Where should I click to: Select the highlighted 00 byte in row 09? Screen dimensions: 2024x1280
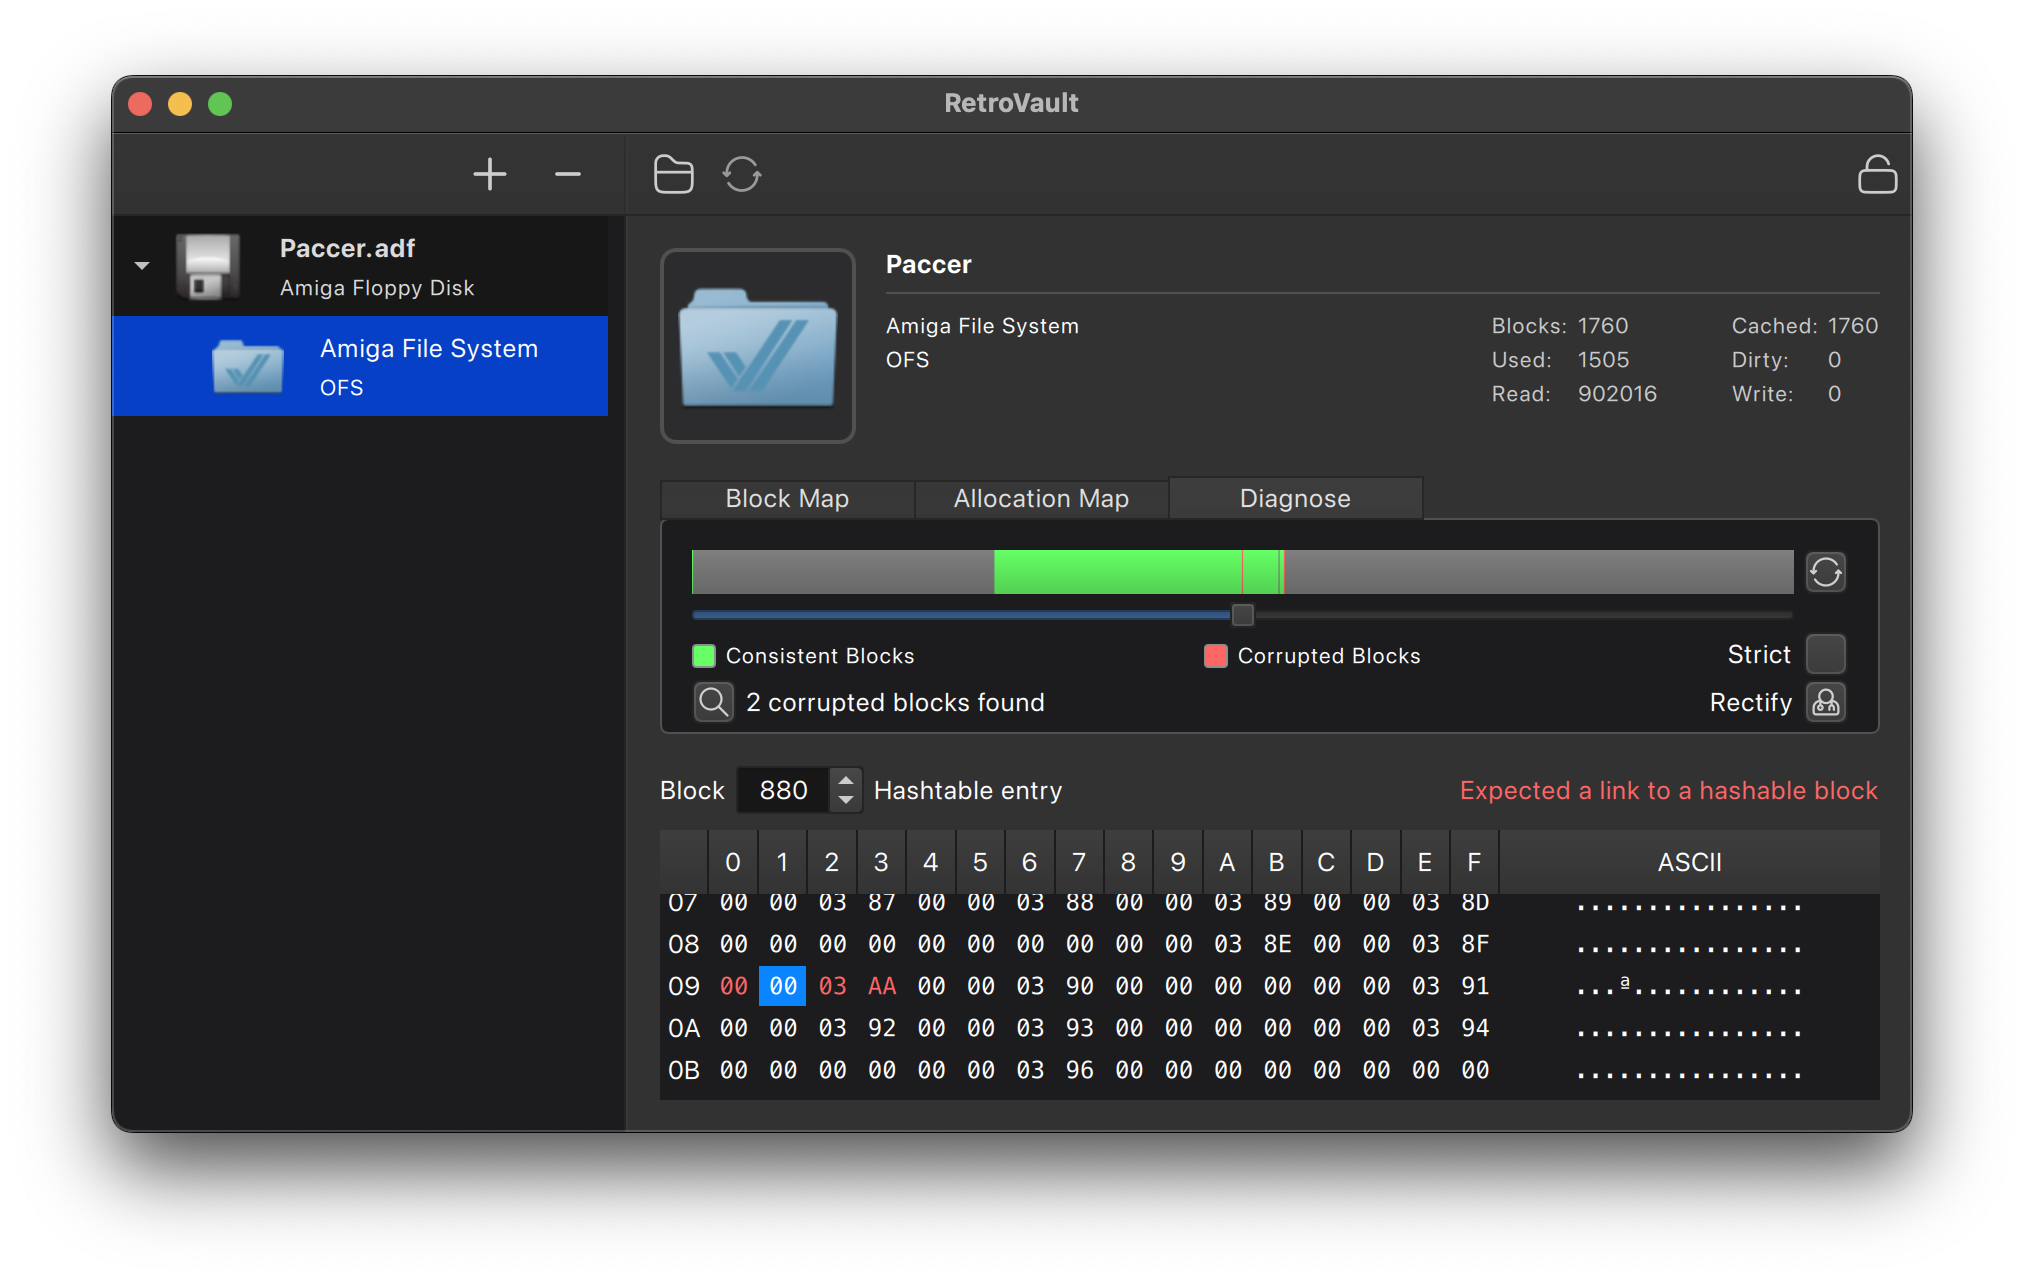tap(782, 986)
